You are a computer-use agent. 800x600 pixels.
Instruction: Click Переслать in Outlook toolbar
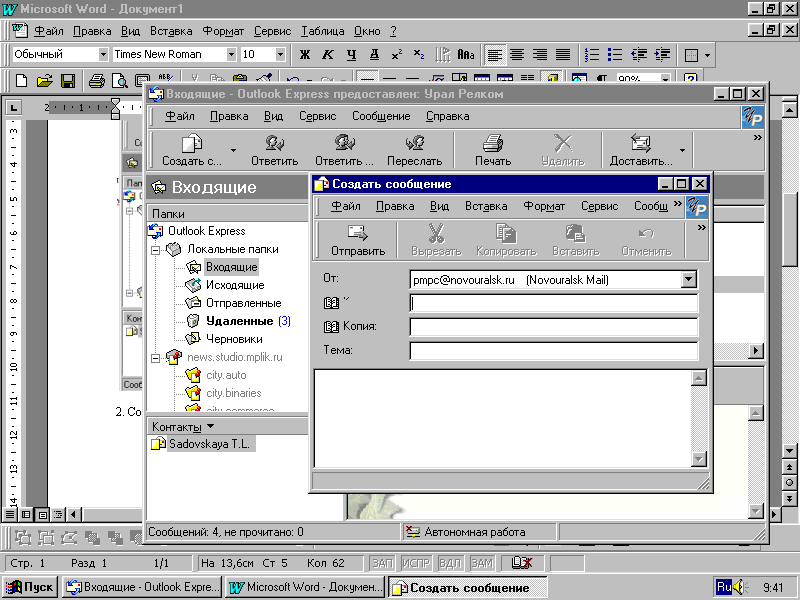coord(414,150)
